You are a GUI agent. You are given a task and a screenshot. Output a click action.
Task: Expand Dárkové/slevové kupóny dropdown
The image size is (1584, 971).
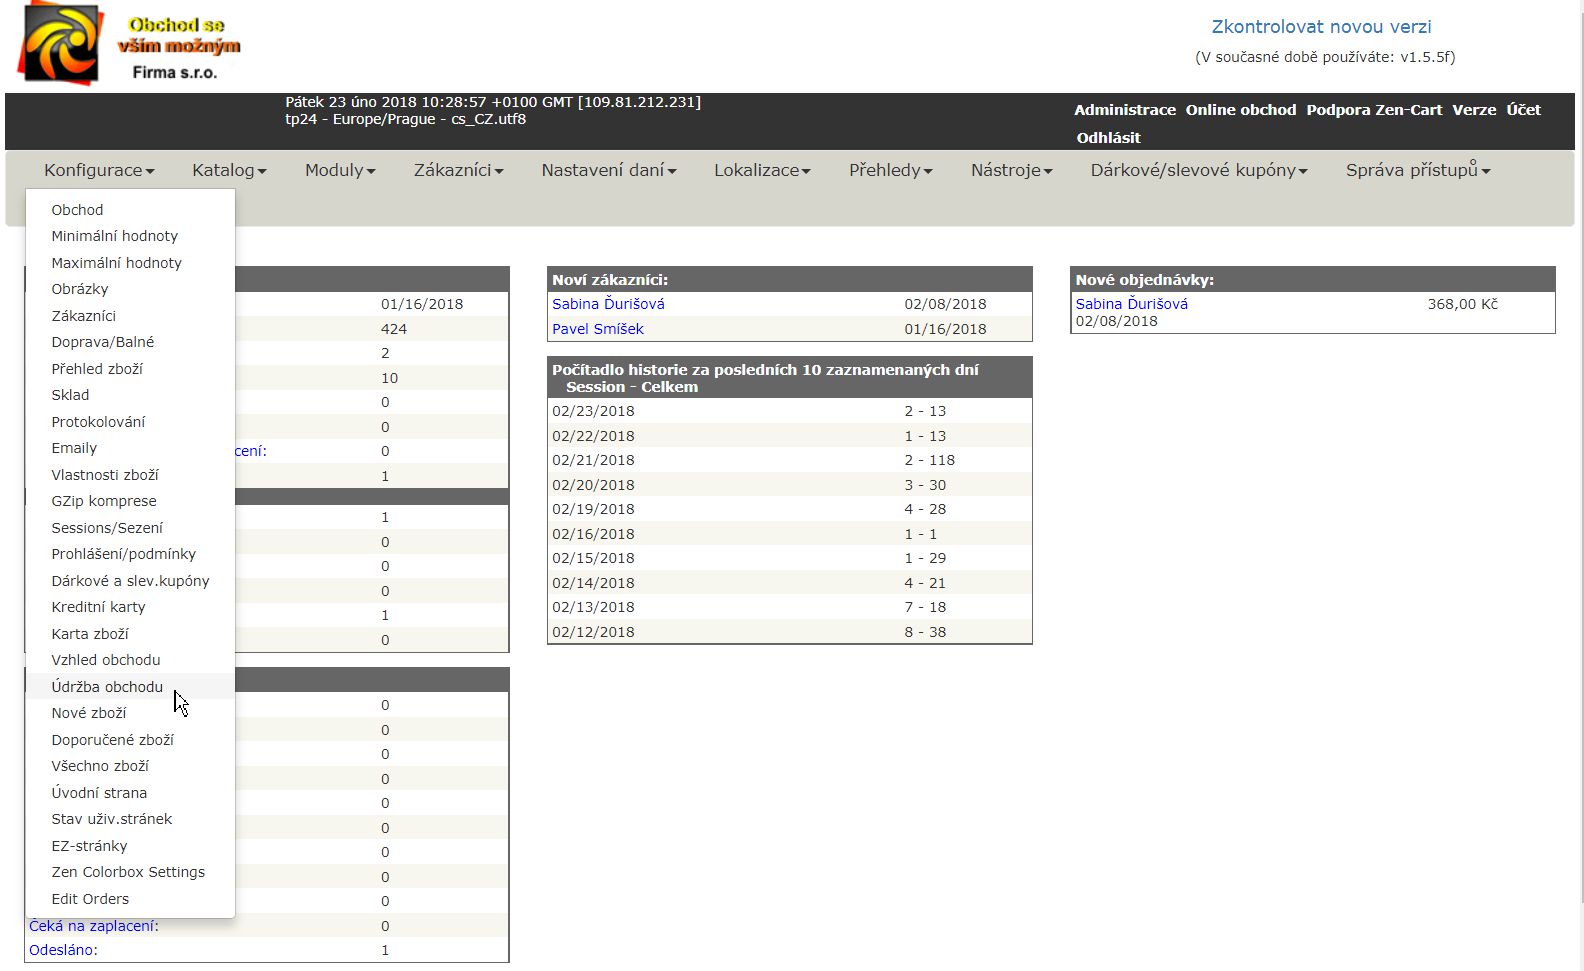click(1198, 170)
